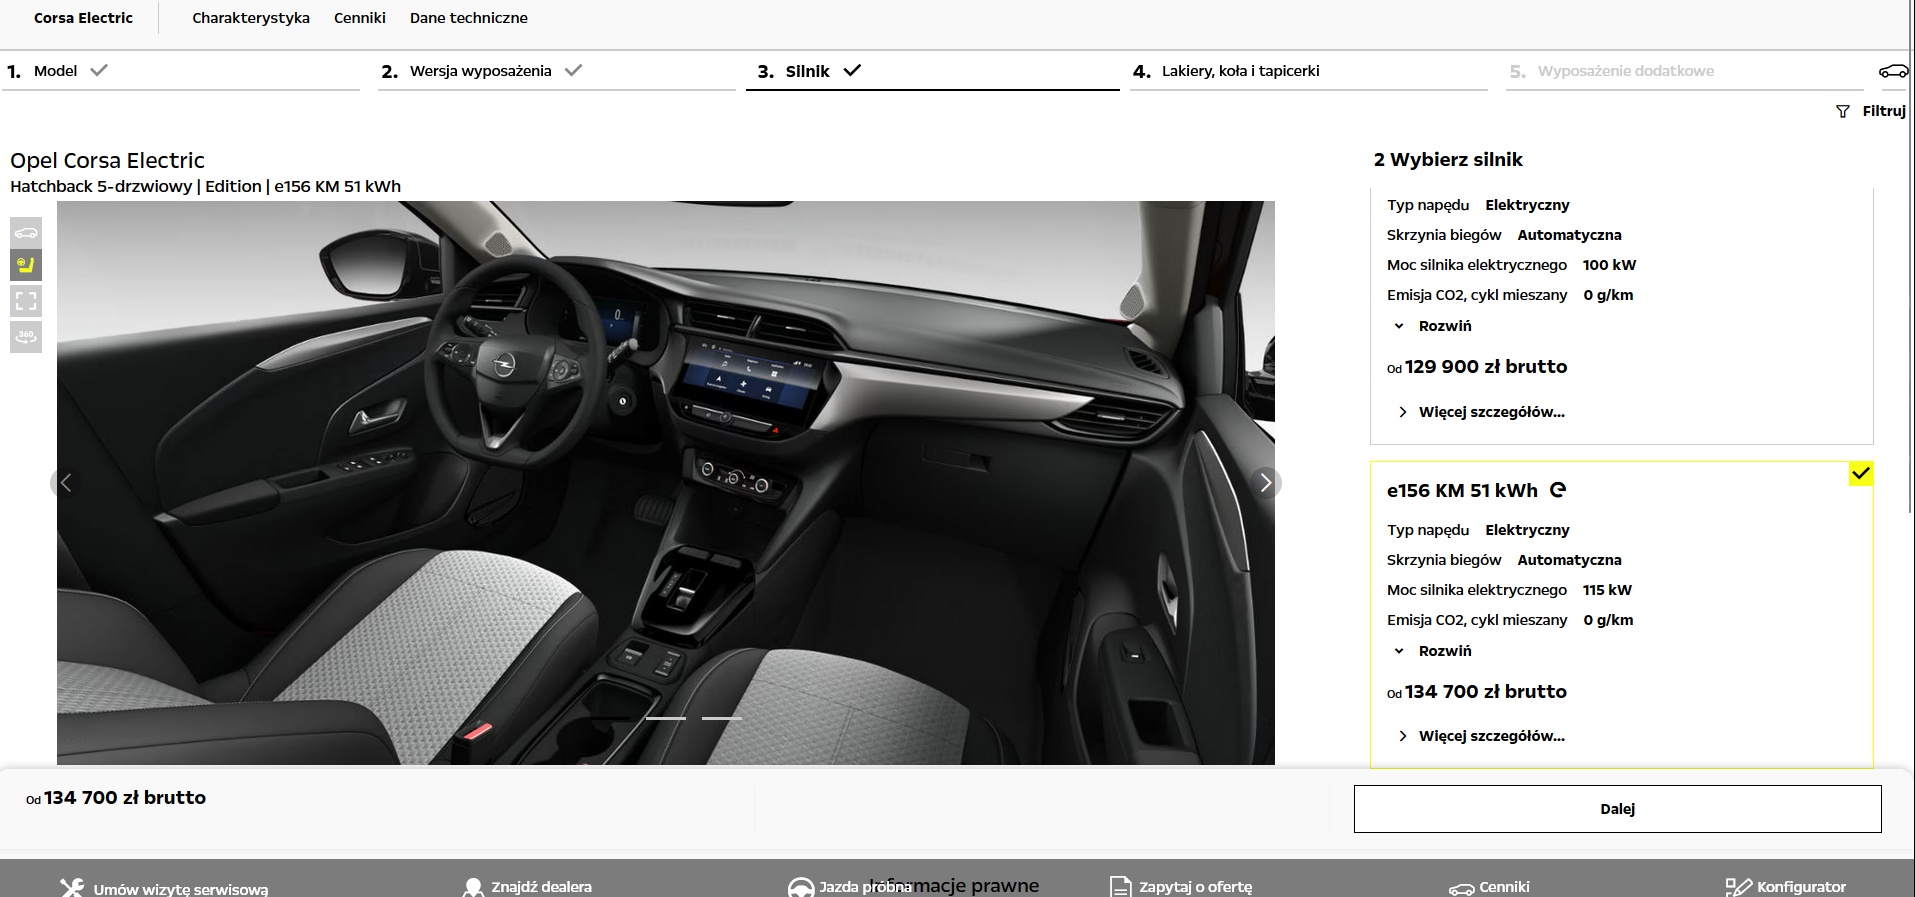Show previous image with left arrow

click(66, 483)
